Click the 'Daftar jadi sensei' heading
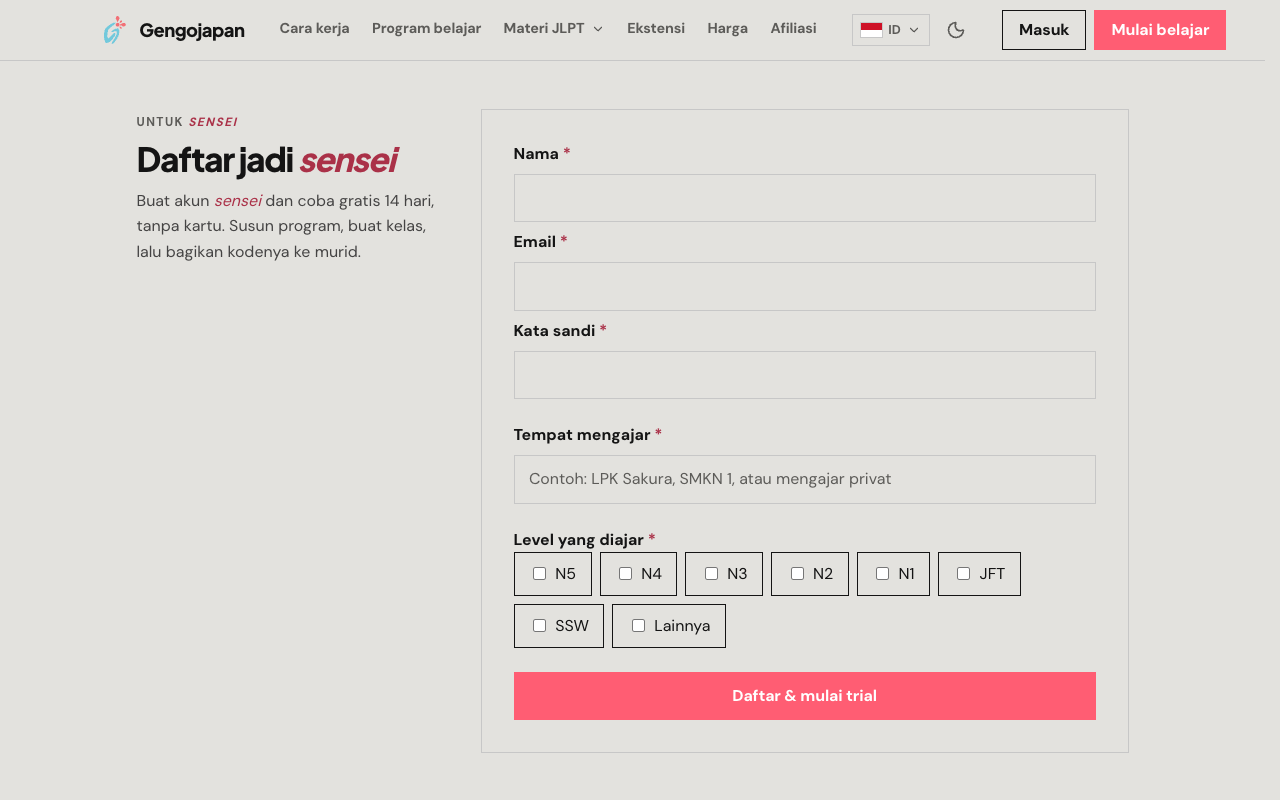 click(267, 160)
